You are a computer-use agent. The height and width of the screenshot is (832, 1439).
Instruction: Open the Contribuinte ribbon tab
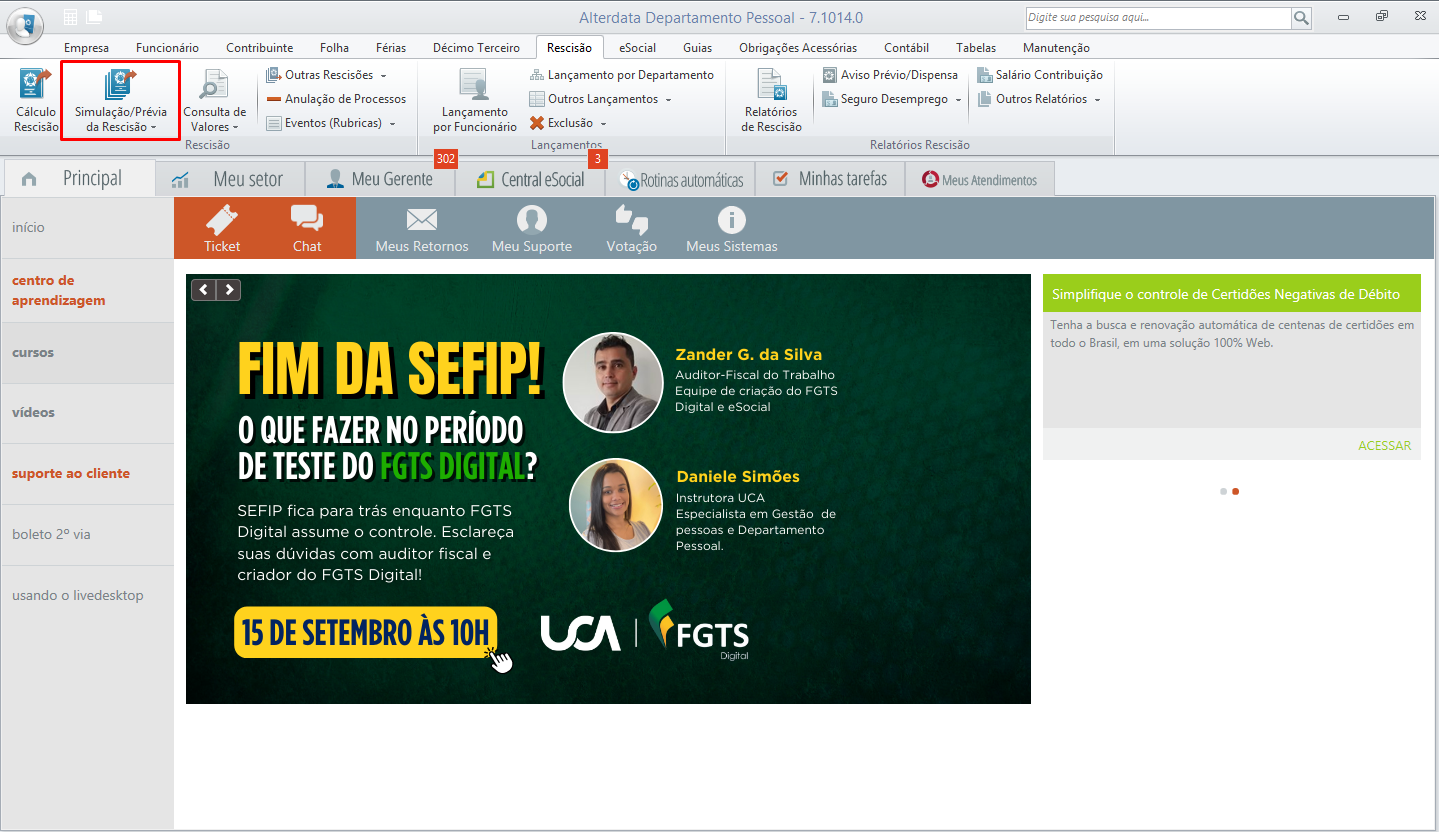[259, 48]
